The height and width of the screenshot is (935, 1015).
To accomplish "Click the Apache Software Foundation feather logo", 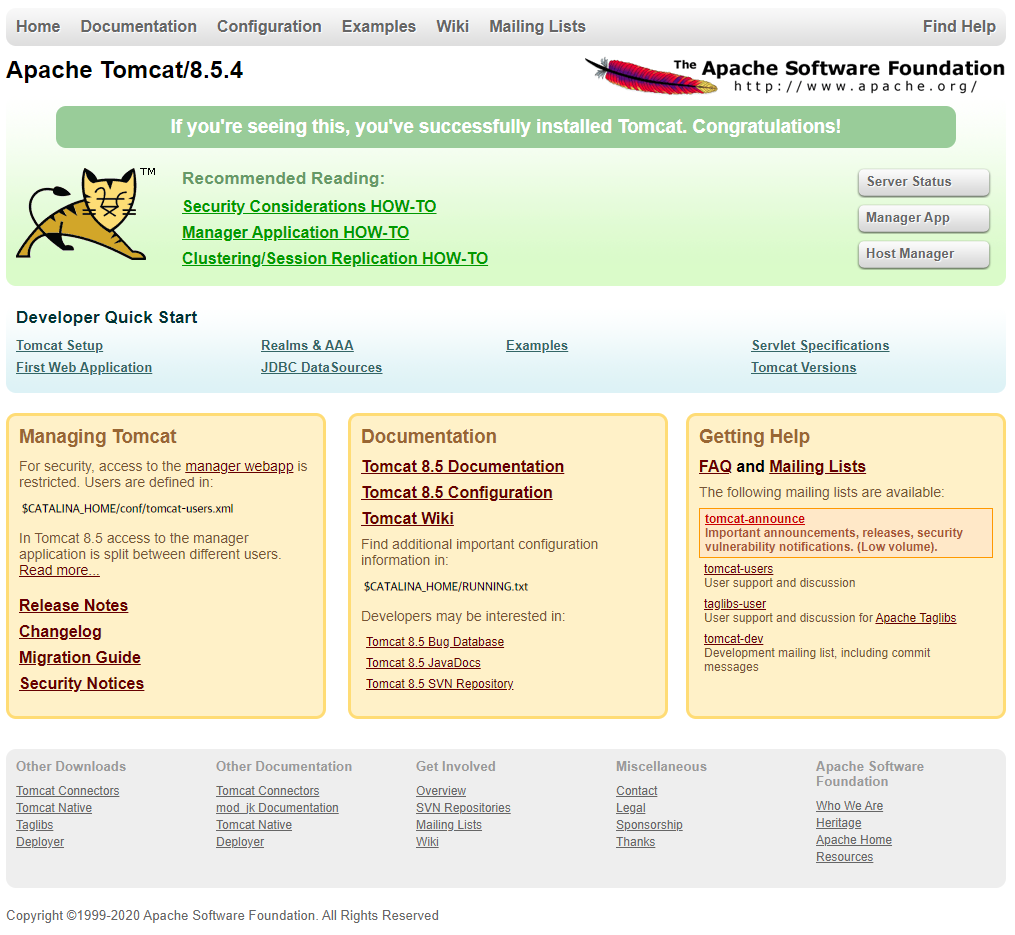I will [x=795, y=75].
